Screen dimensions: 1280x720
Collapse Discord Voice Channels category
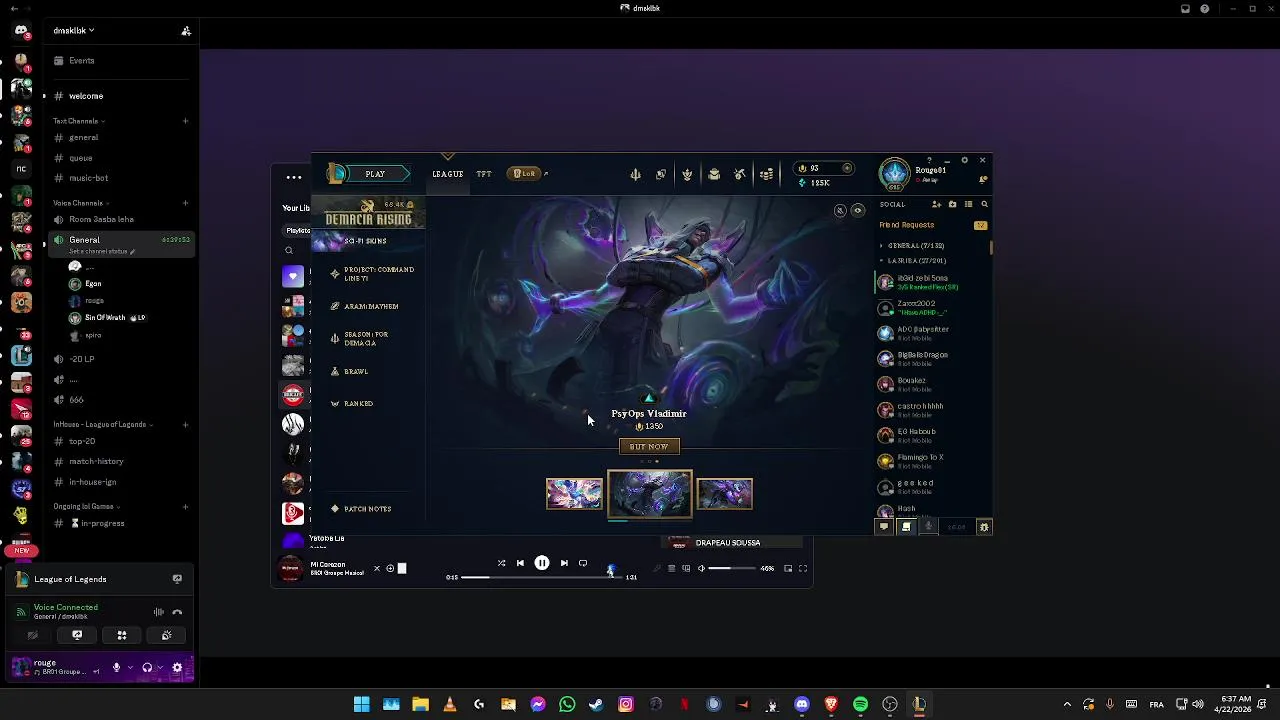[x=81, y=203]
